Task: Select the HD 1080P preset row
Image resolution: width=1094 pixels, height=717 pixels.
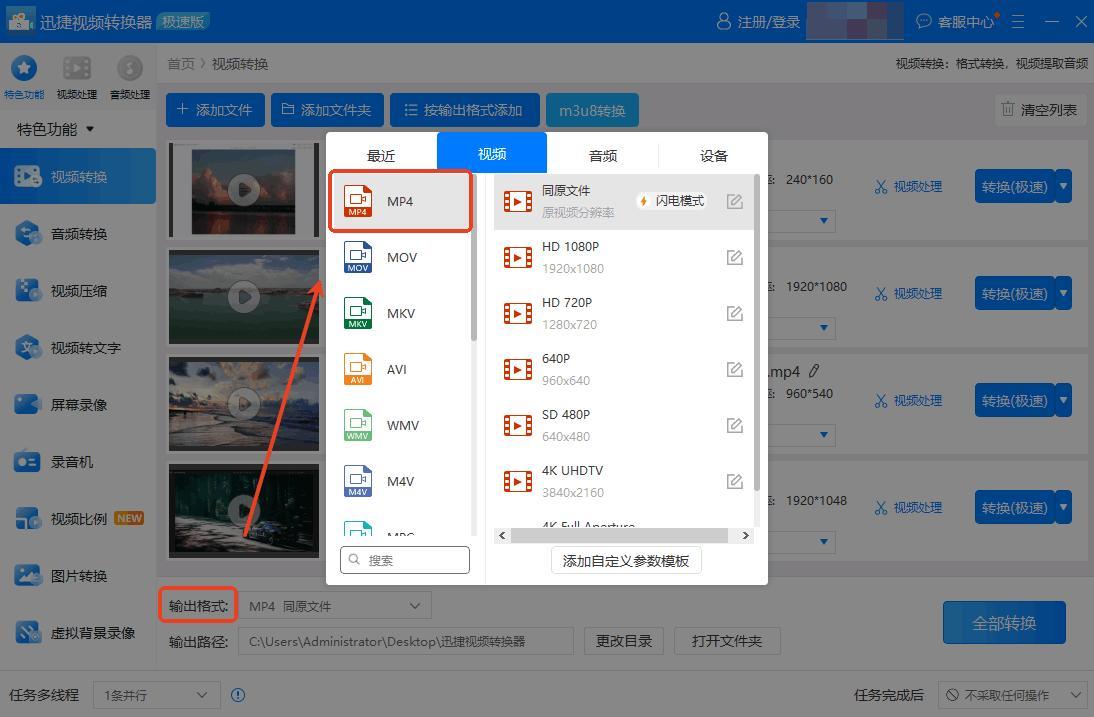Action: [623, 257]
